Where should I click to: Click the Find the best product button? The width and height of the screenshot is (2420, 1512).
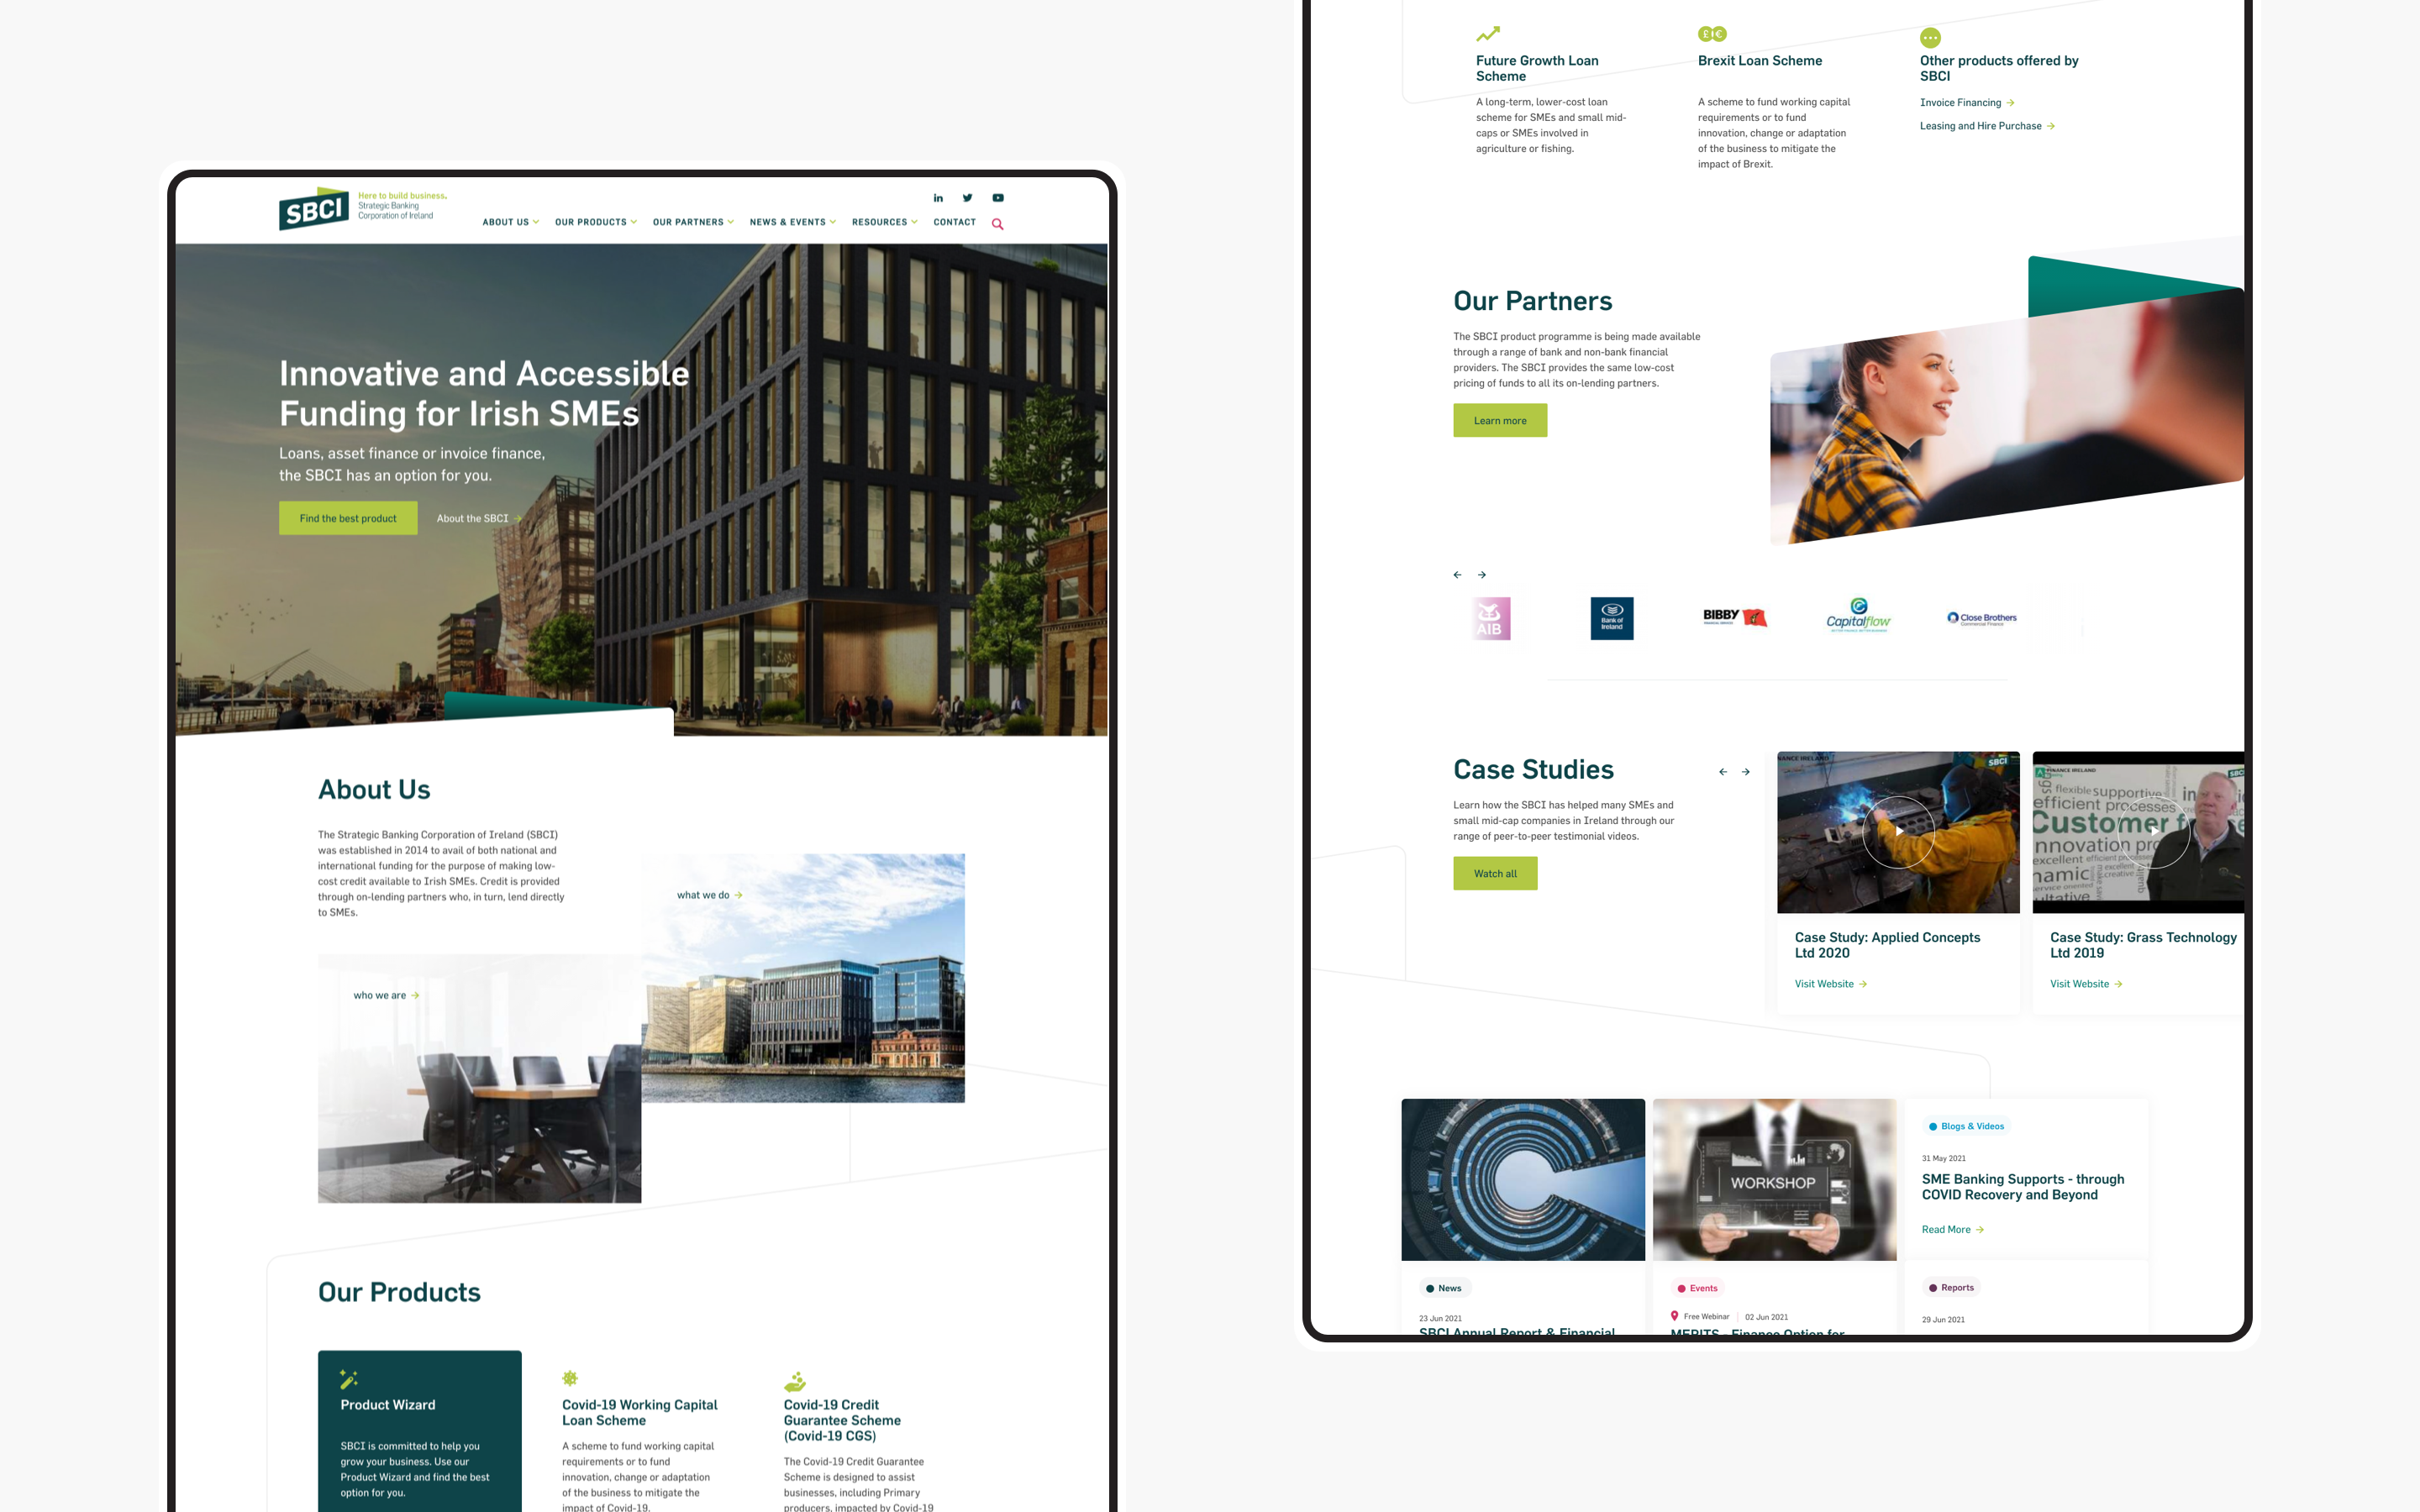pos(348,518)
